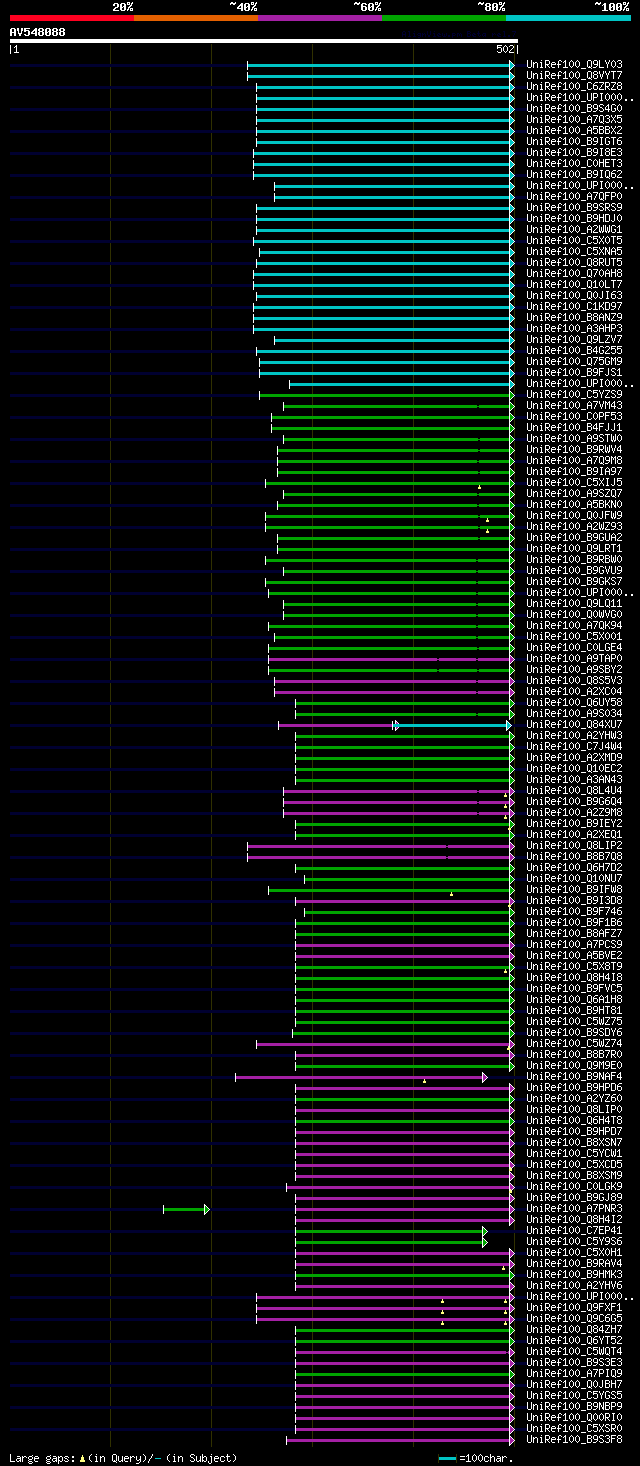Click the purple ~60% legend segment
Viewport: 640px width, 1466px height.
coord(319,17)
